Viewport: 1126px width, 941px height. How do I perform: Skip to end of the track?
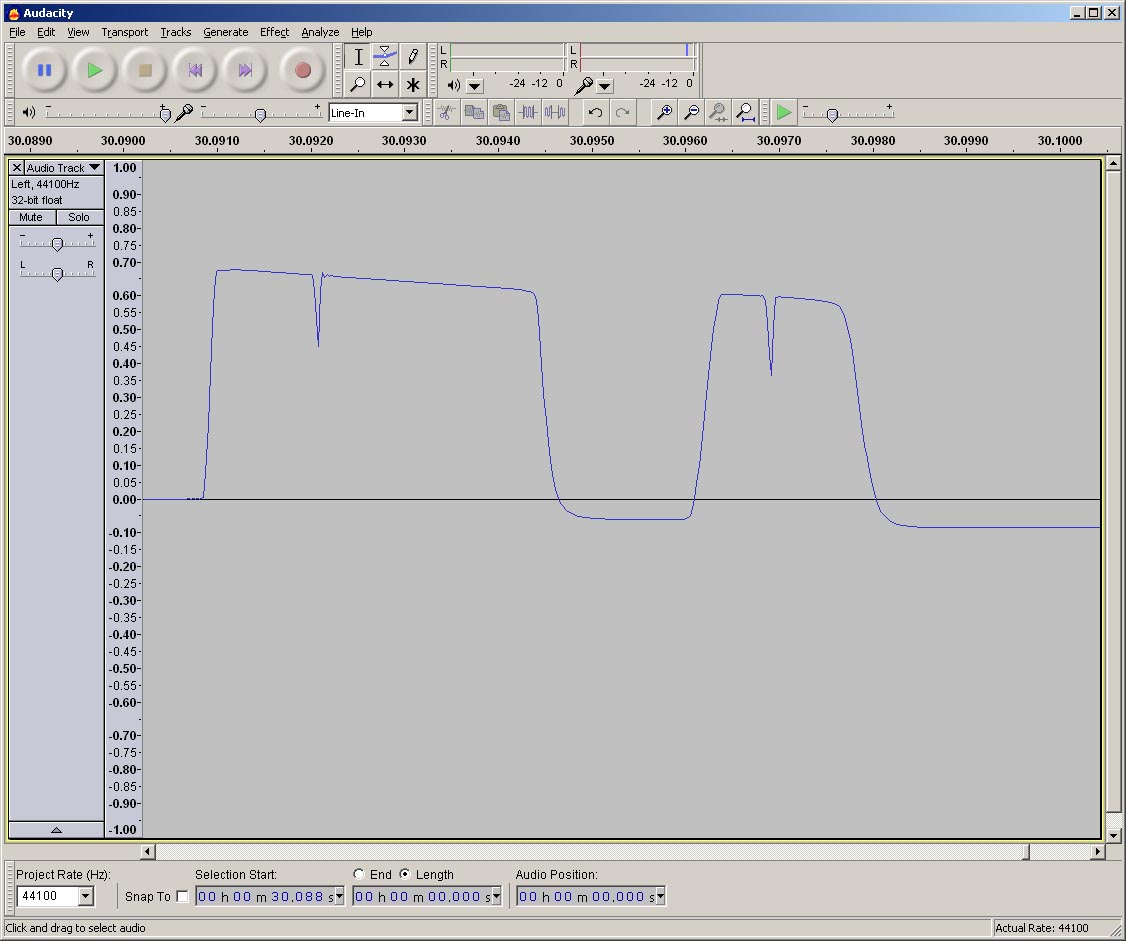tap(246, 70)
